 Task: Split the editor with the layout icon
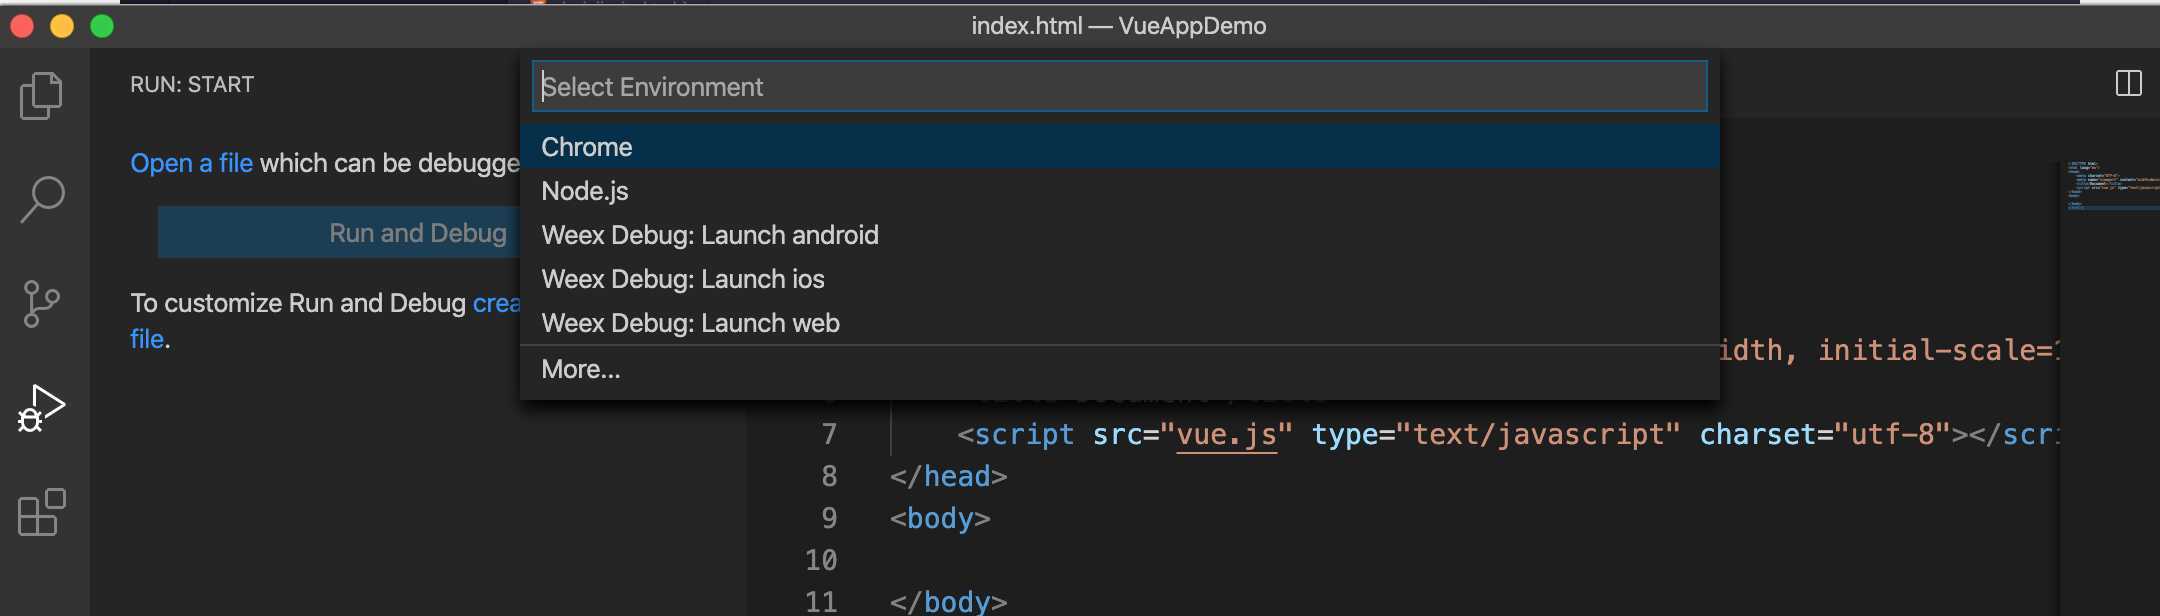pyautogui.click(x=2129, y=83)
